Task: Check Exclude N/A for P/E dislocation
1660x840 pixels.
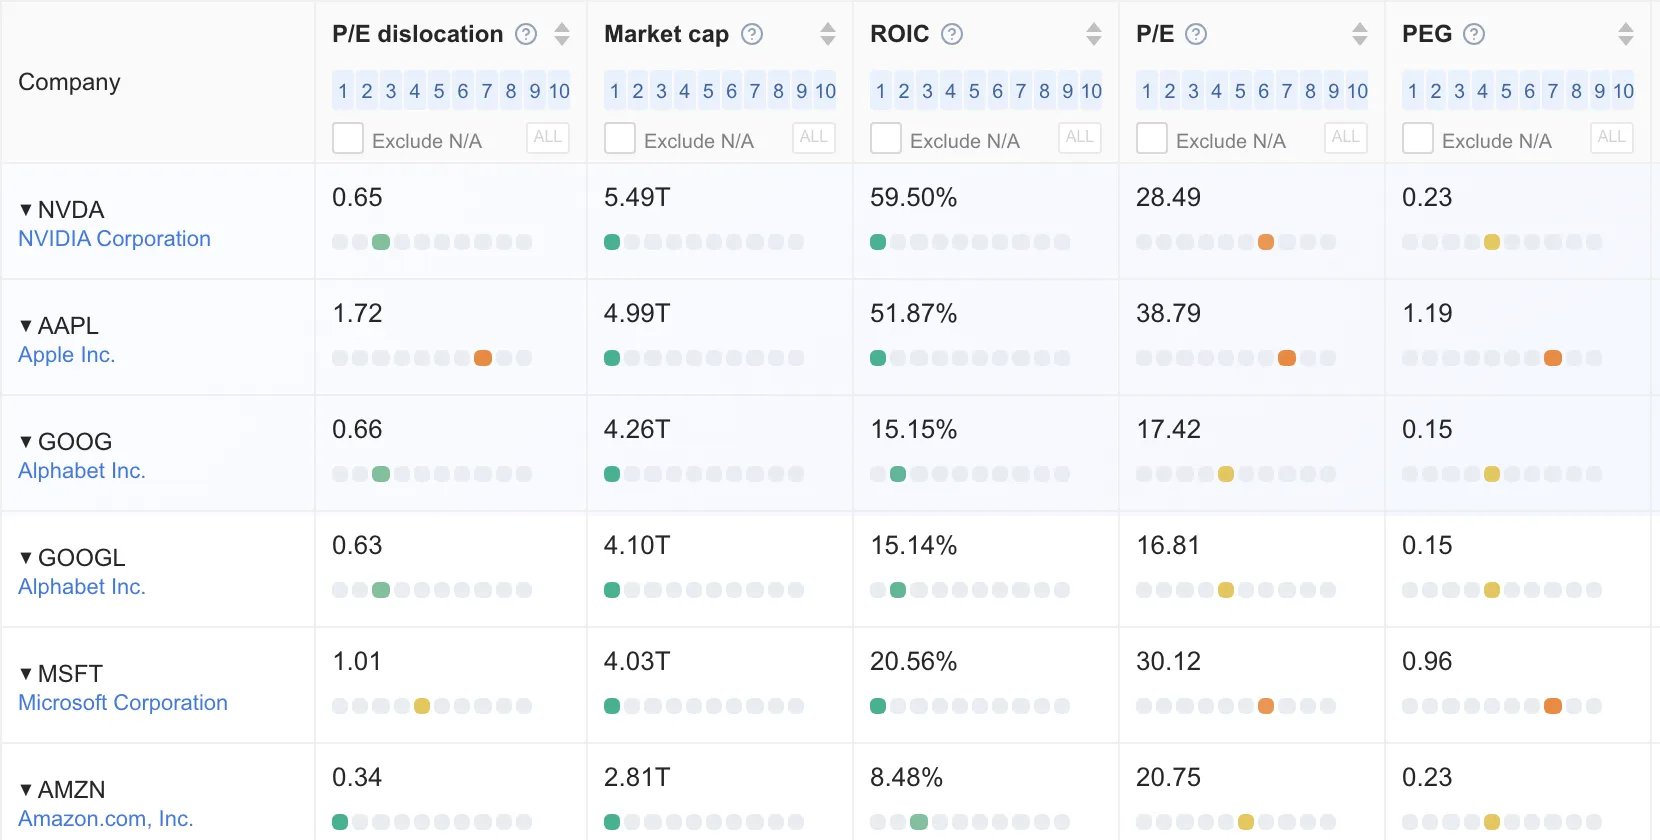Action: [x=348, y=138]
